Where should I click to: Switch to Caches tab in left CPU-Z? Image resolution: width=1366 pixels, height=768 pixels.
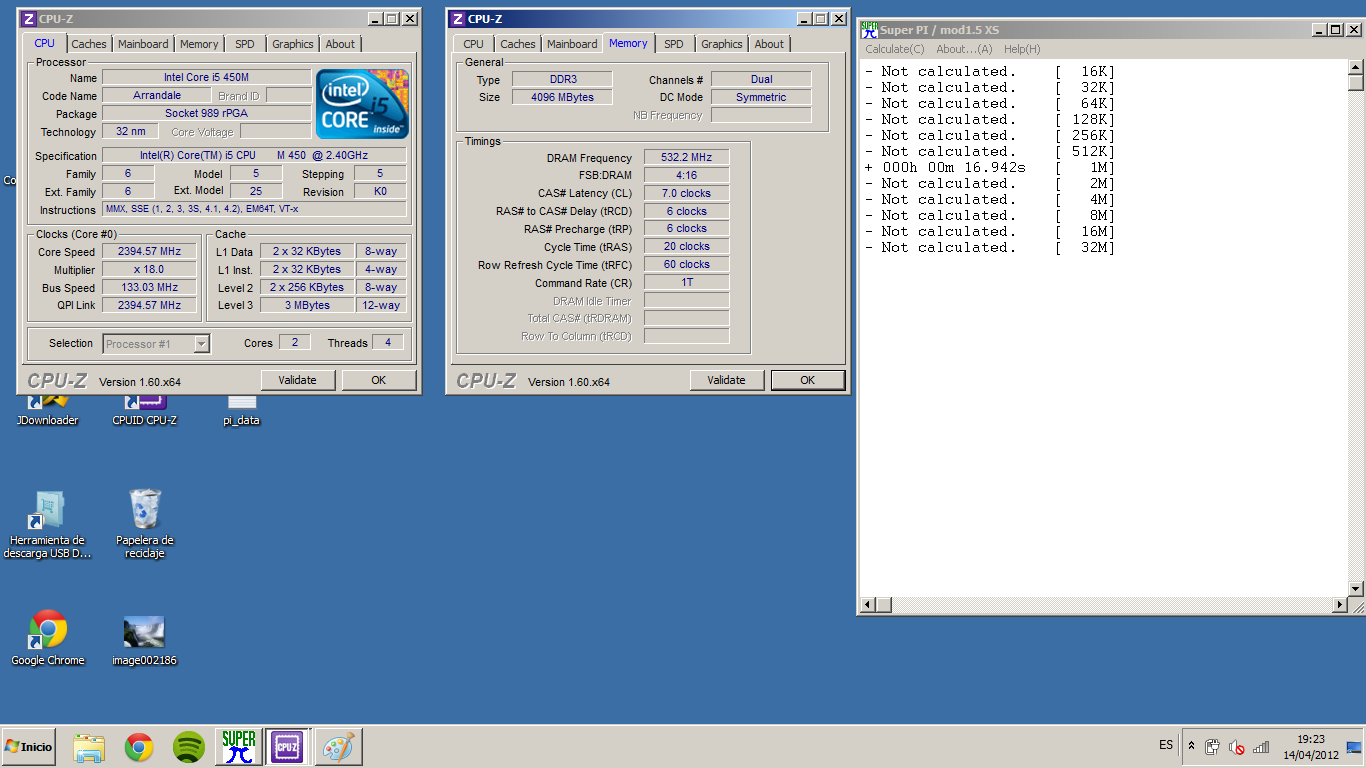pos(89,44)
